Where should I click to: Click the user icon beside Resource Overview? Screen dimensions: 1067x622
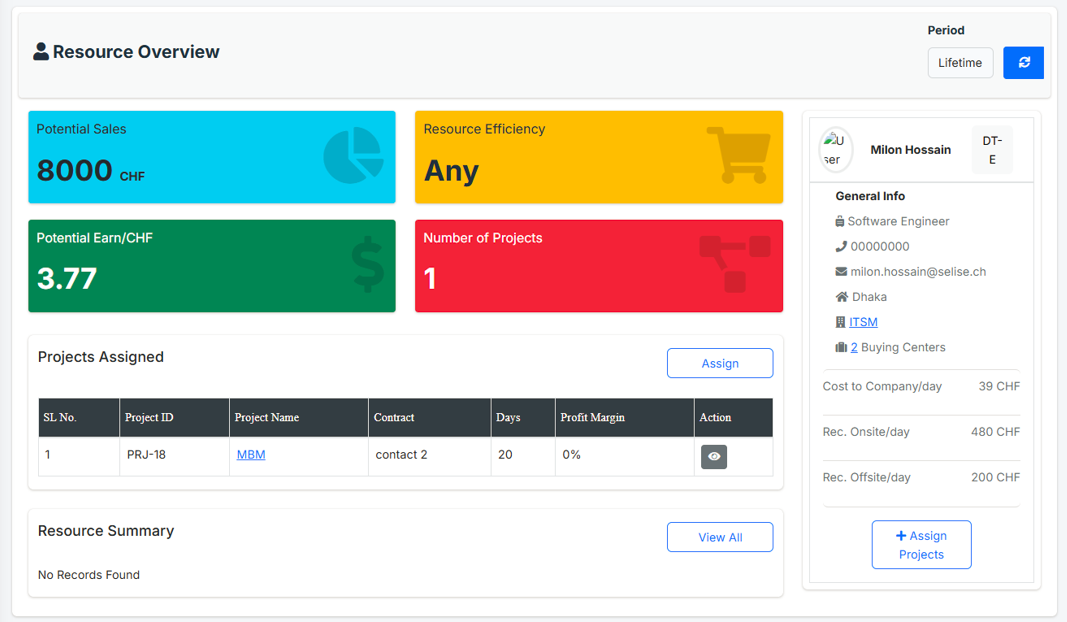pyautogui.click(x=41, y=52)
